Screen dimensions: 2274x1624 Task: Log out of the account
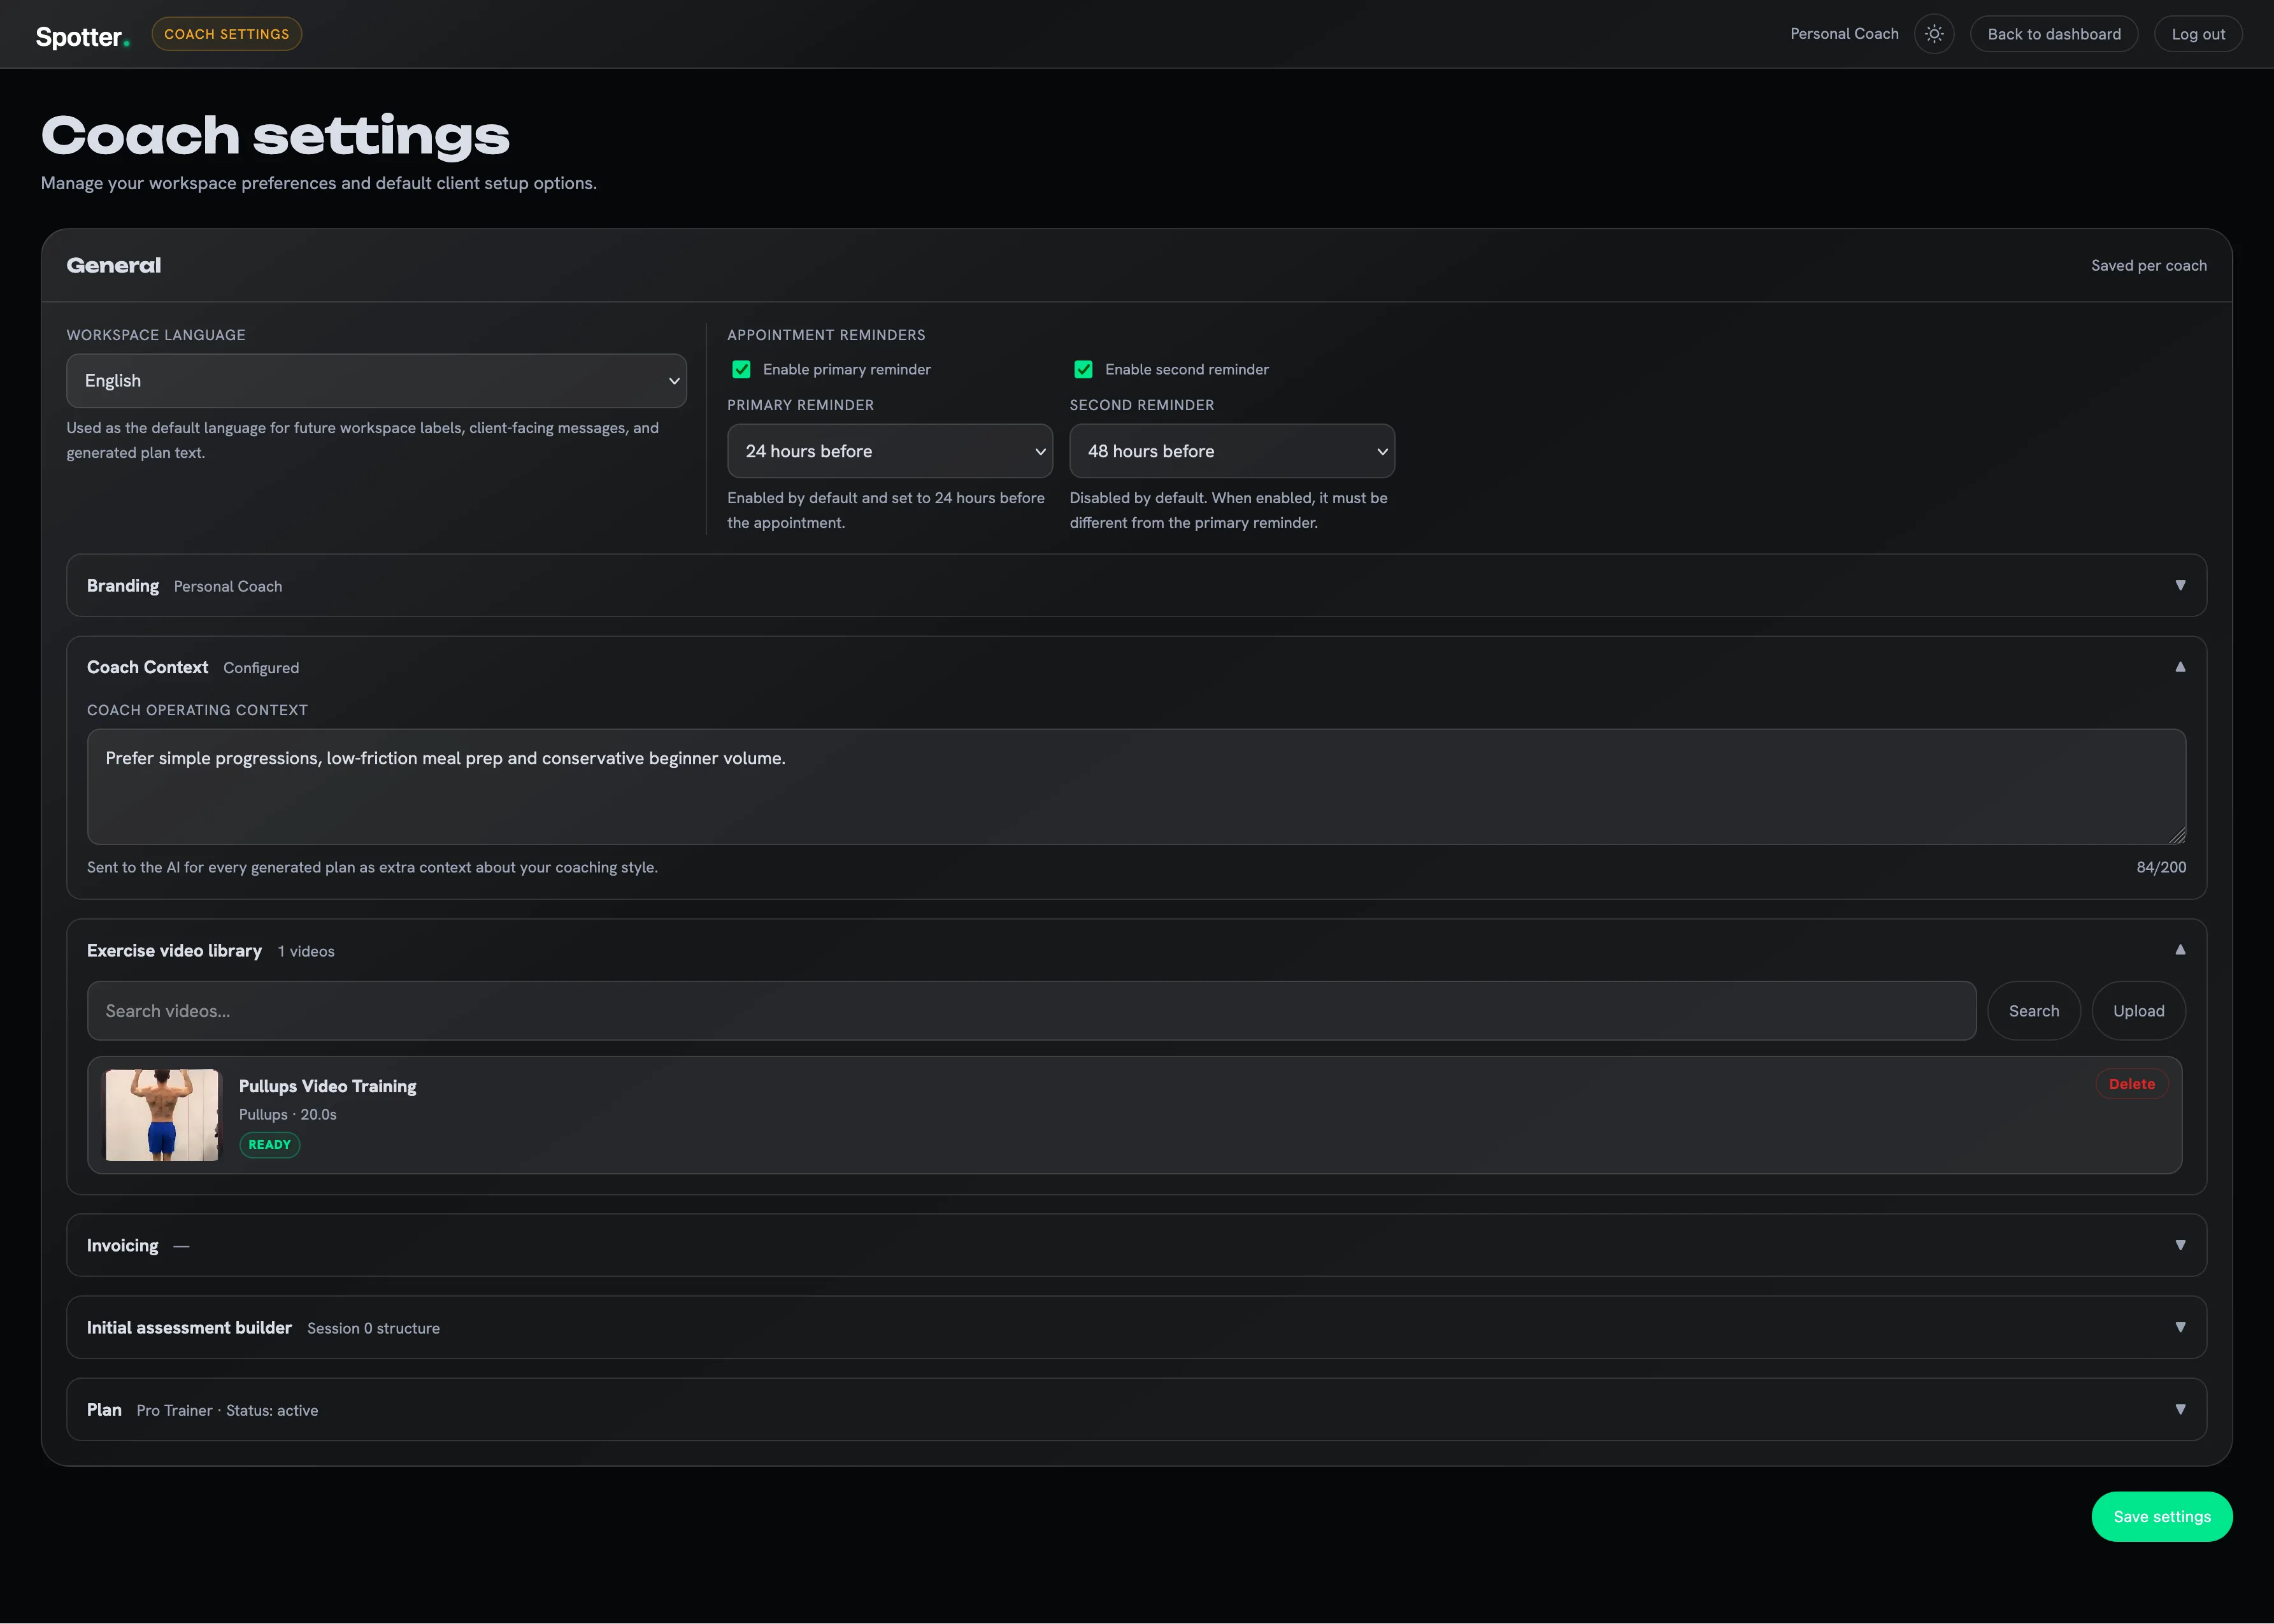2198,34
